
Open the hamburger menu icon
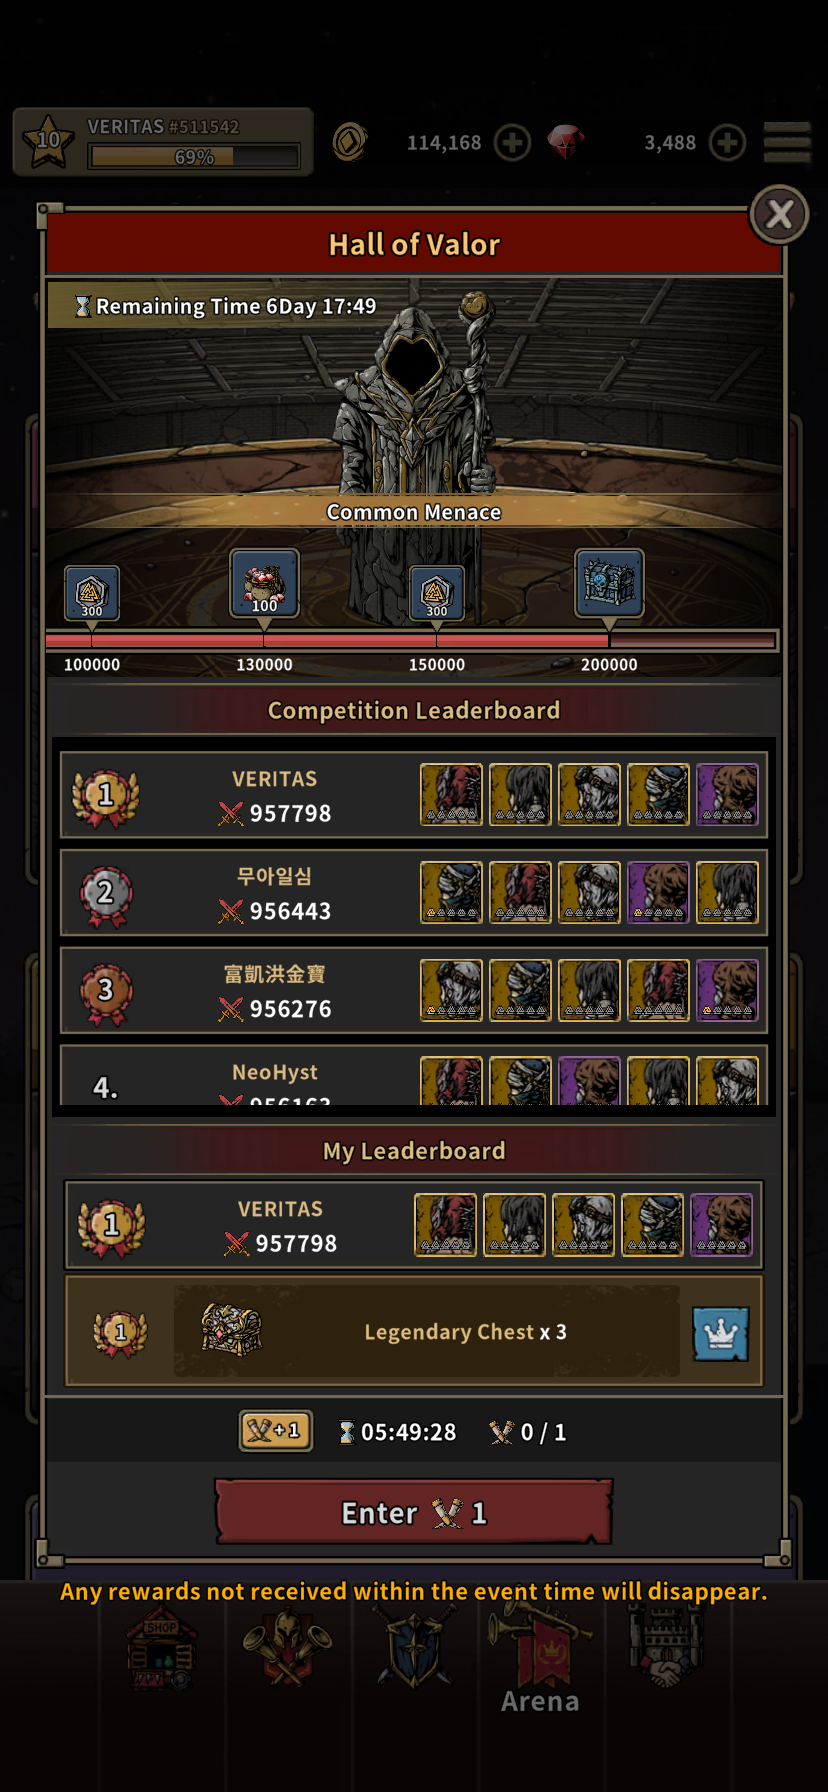pos(788,143)
